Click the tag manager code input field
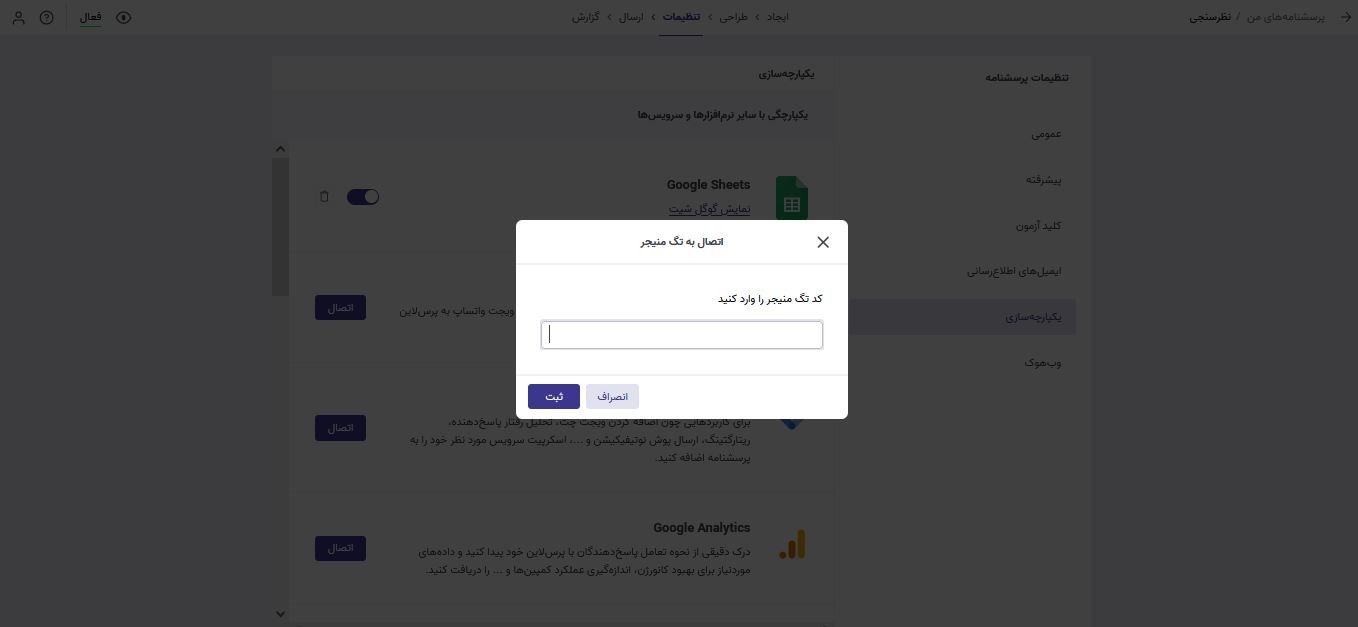This screenshot has width=1358, height=627. click(681, 334)
